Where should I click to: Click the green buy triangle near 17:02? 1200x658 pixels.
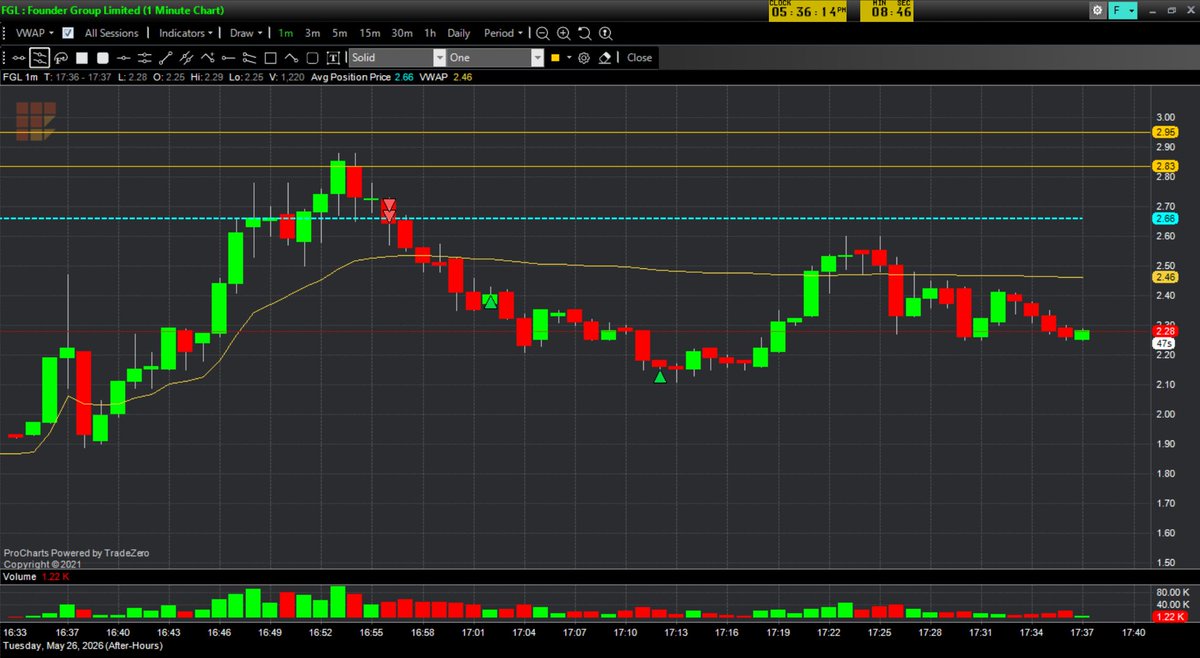coord(490,300)
